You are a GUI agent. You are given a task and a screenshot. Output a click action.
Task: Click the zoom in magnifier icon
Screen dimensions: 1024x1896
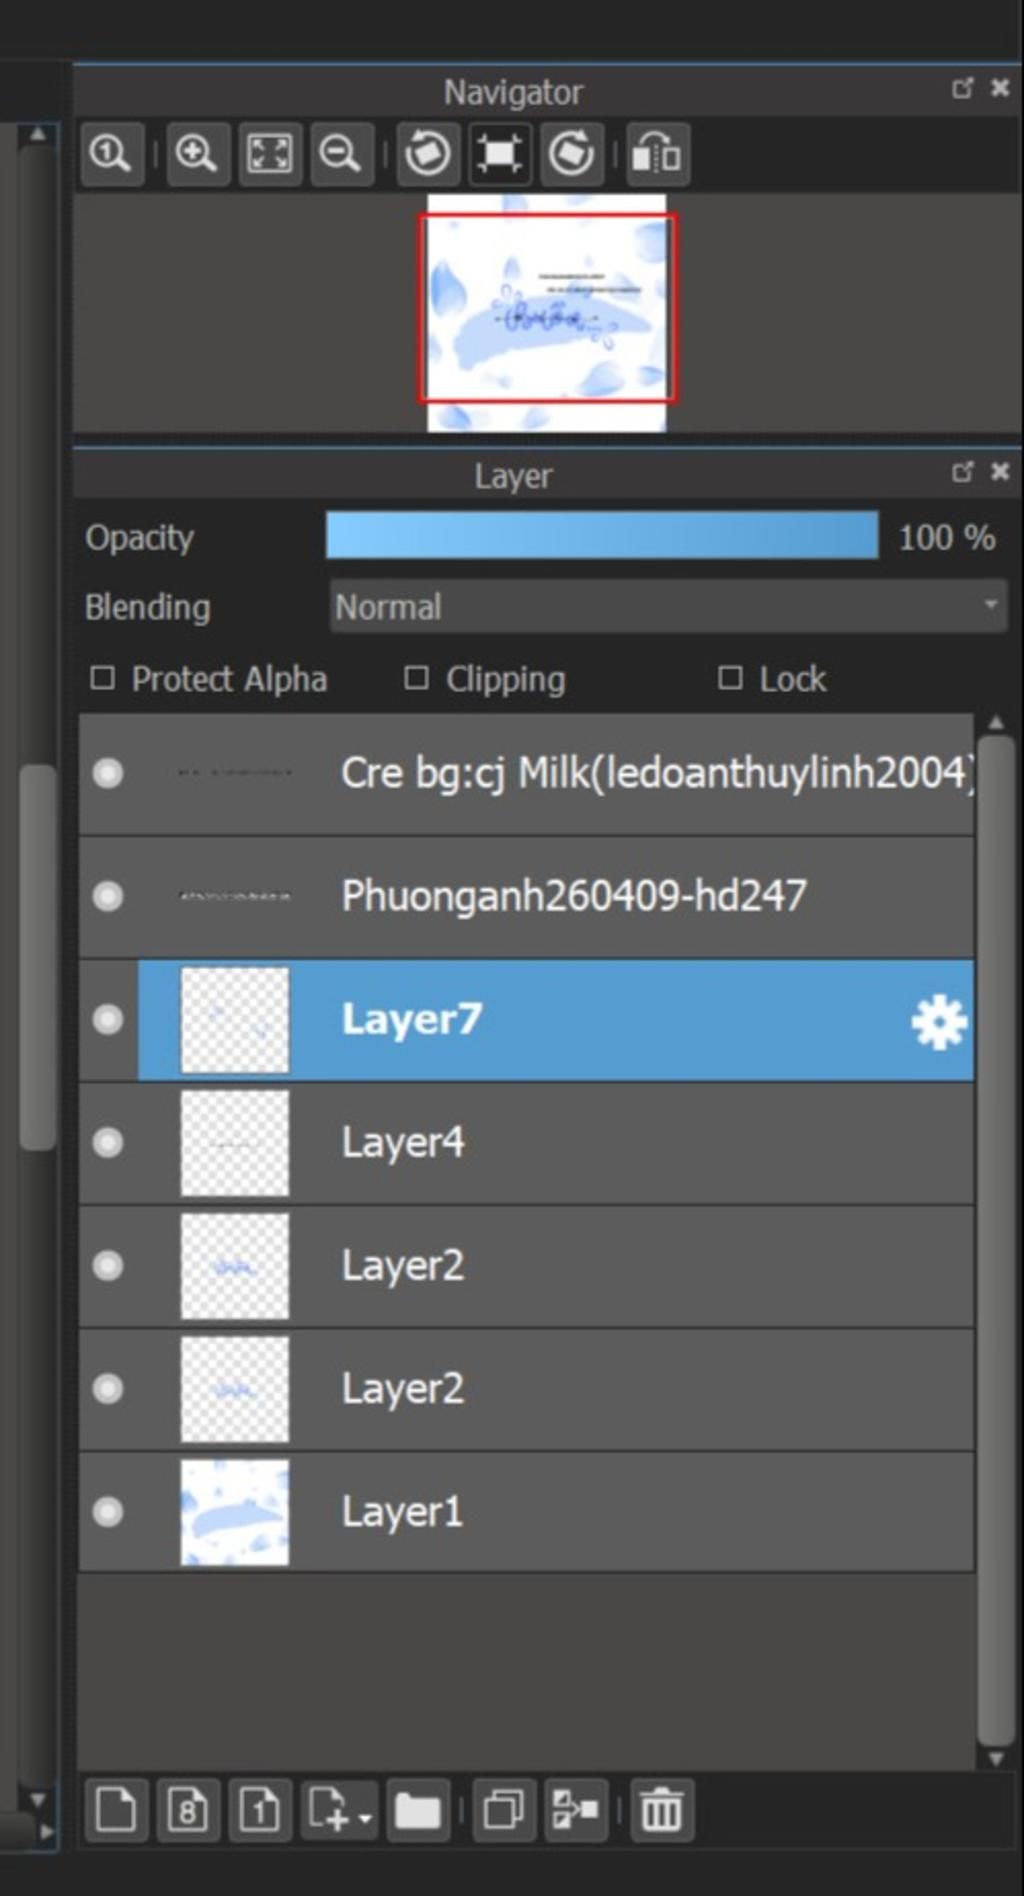(x=197, y=154)
